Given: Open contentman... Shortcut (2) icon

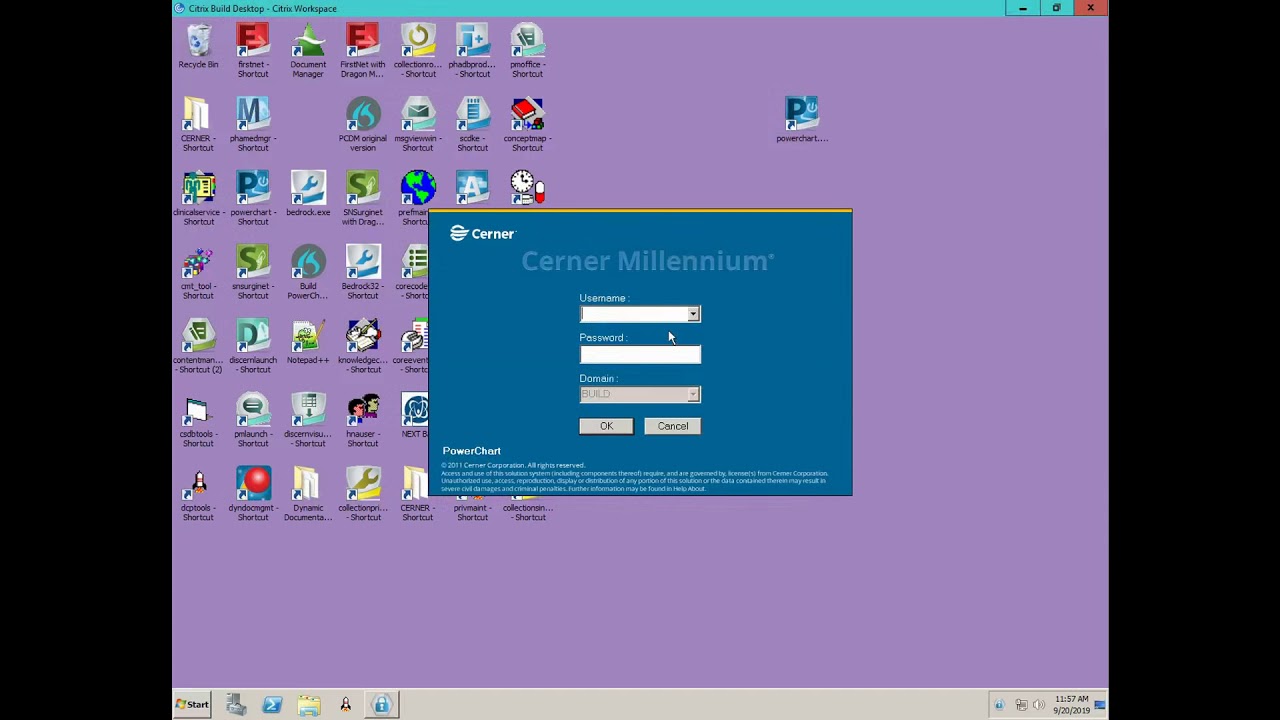Looking at the screenshot, I should pyautogui.click(x=198, y=347).
